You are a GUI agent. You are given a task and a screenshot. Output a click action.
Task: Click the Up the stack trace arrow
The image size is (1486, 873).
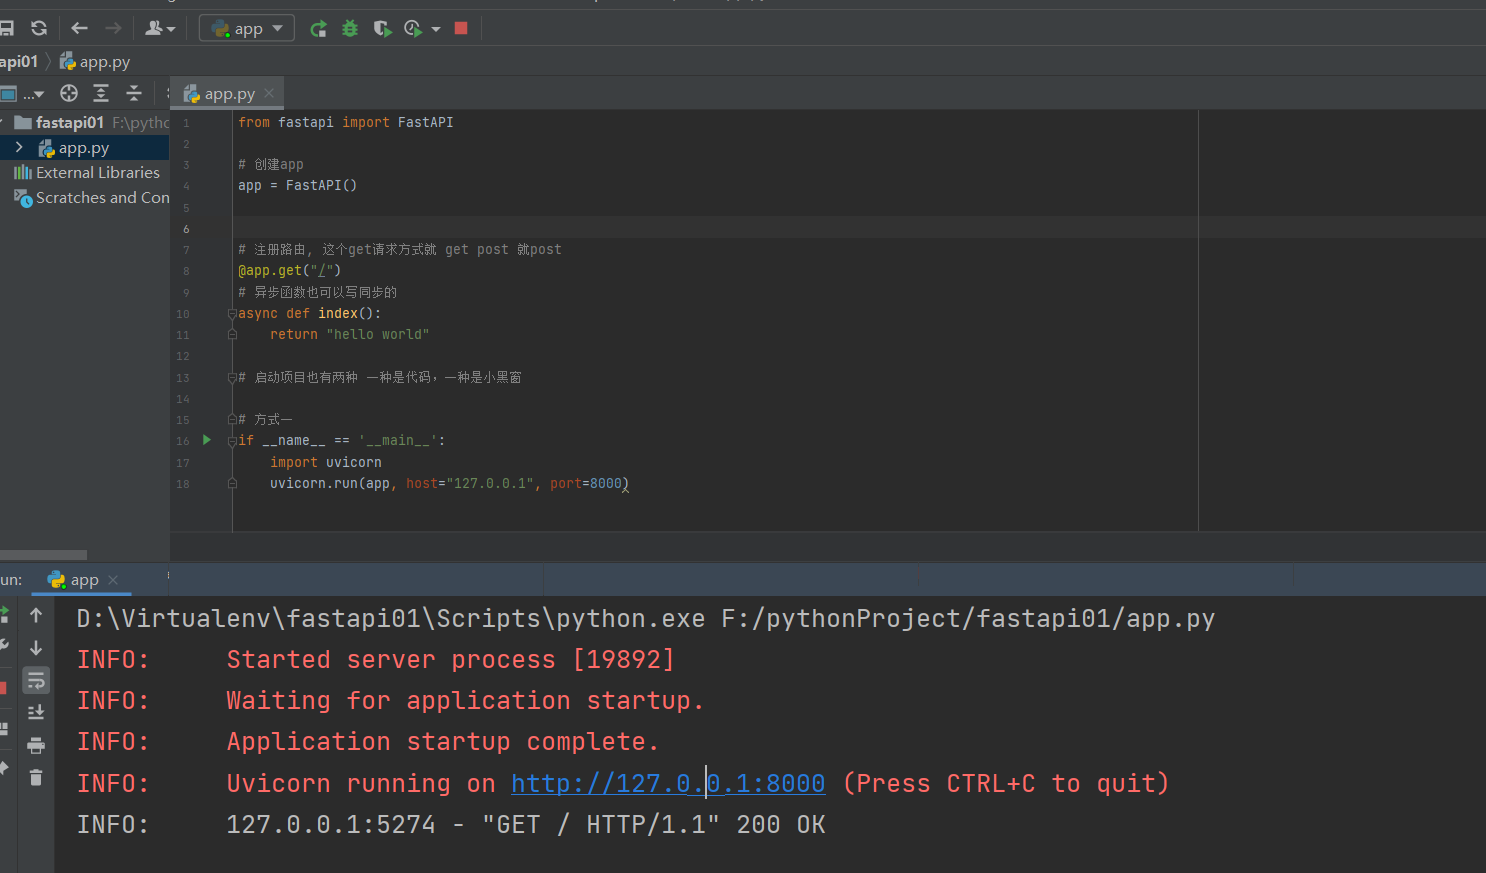tap(36, 615)
